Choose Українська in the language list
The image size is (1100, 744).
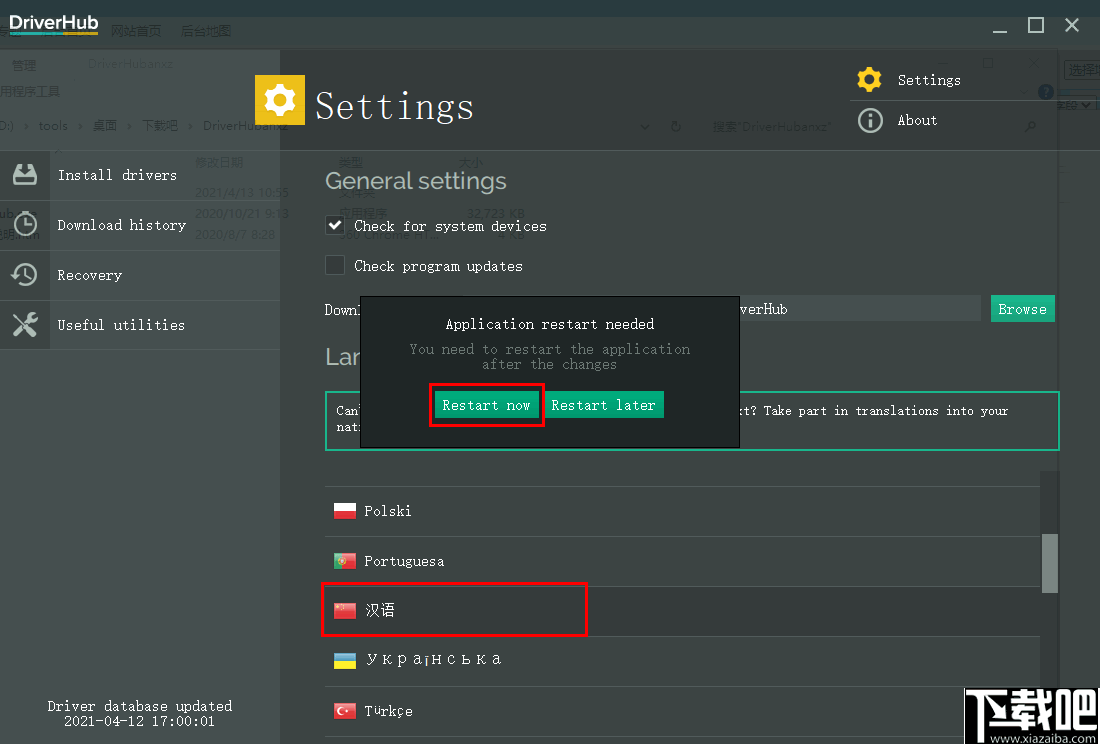click(x=433, y=660)
